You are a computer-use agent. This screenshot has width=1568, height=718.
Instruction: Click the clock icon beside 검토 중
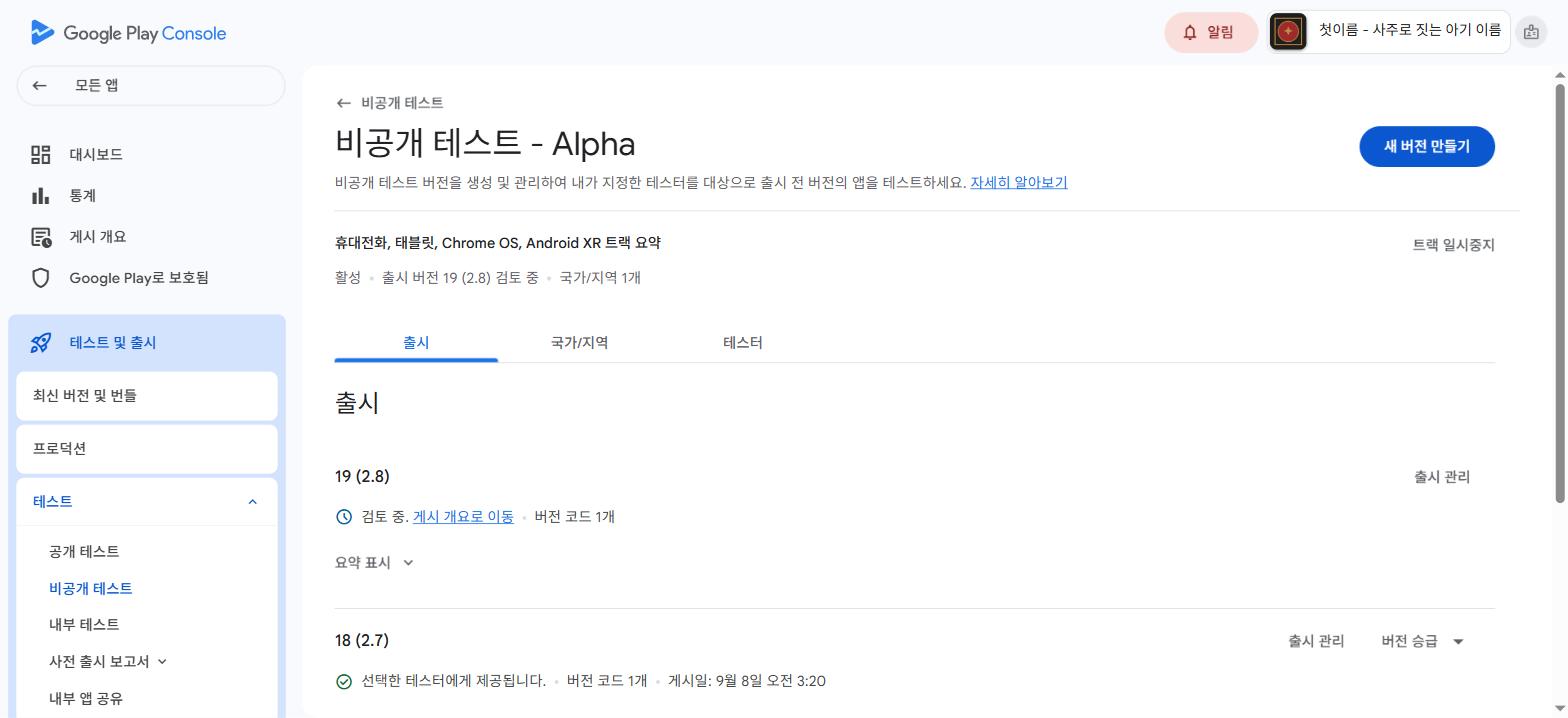click(x=344, y=517)
